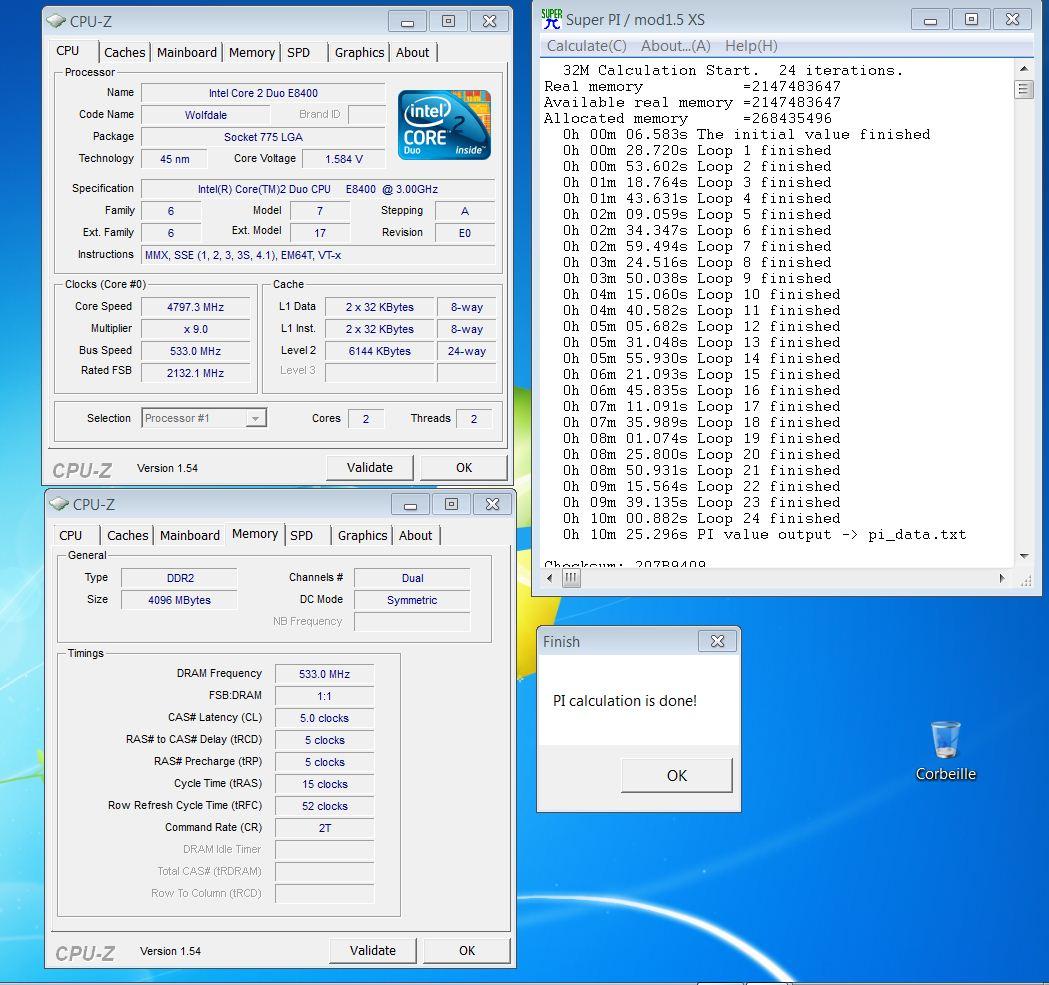The width and height of the screenshot is (1049, 985).
Task: Maximize the Super PI window
Action: [971, 19]
